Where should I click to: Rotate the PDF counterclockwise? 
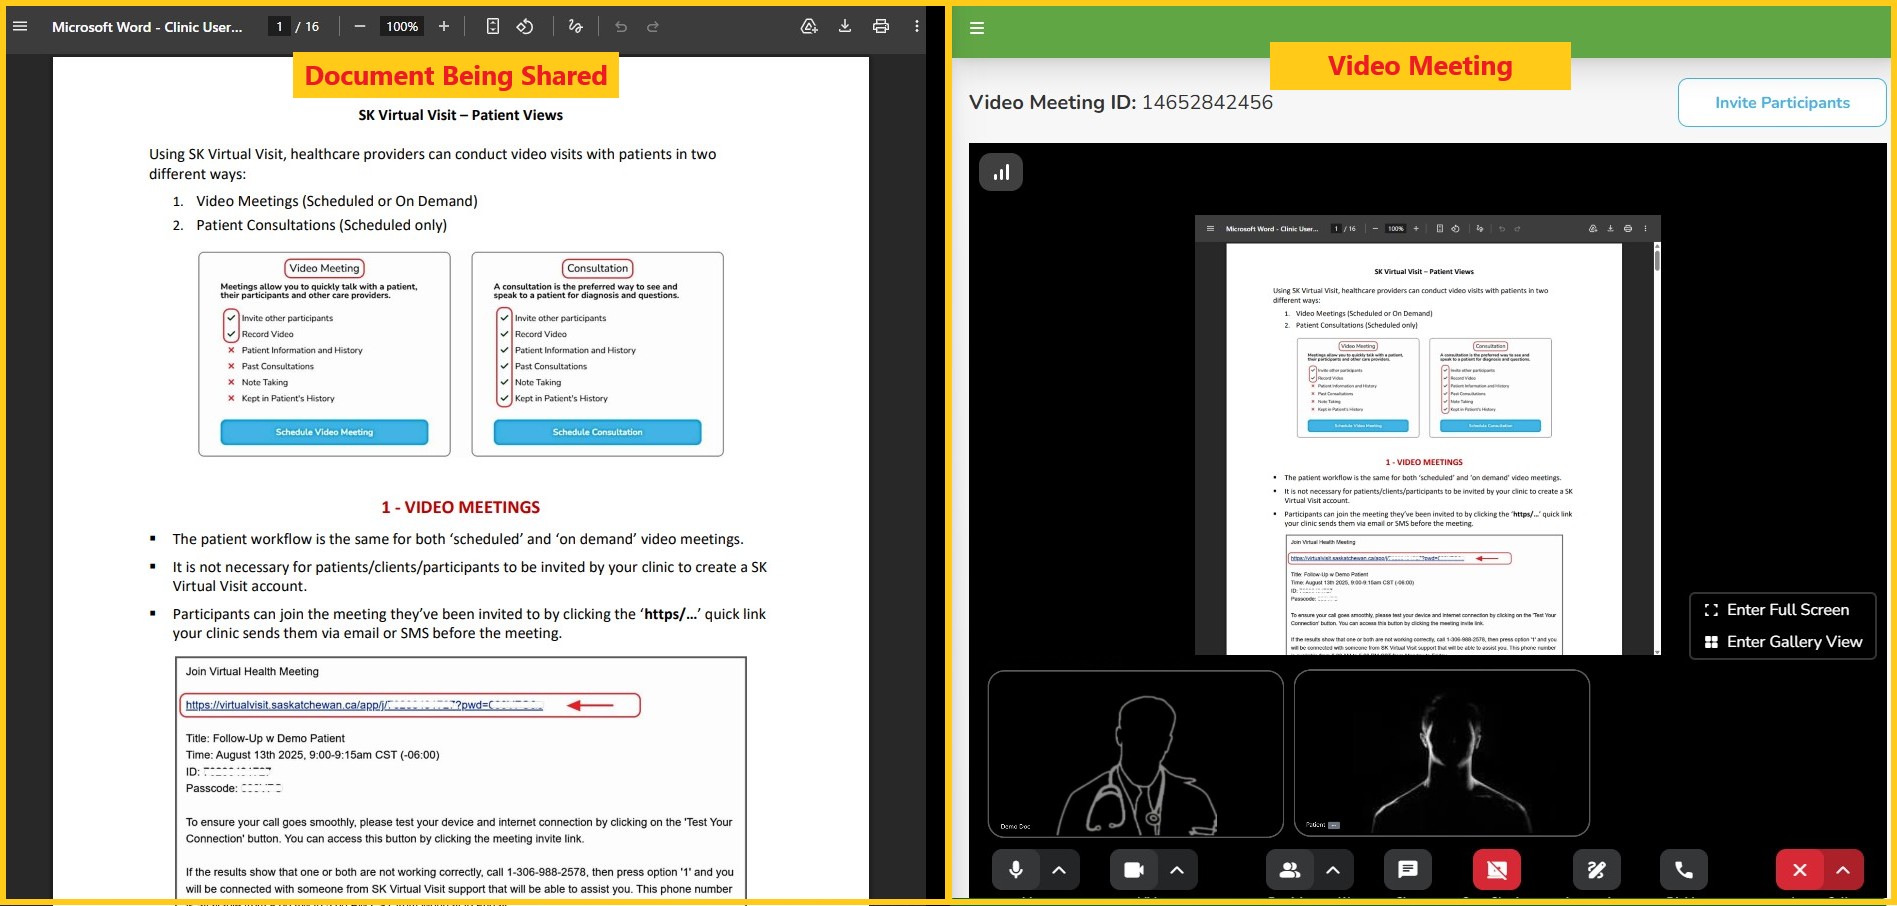[x=525, y=27]
